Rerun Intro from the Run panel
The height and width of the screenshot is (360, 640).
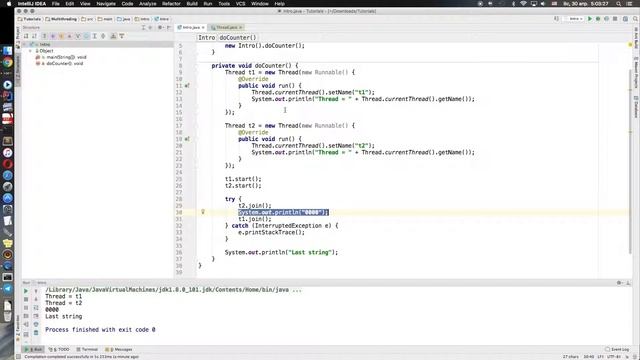click(x=26, y=291)
